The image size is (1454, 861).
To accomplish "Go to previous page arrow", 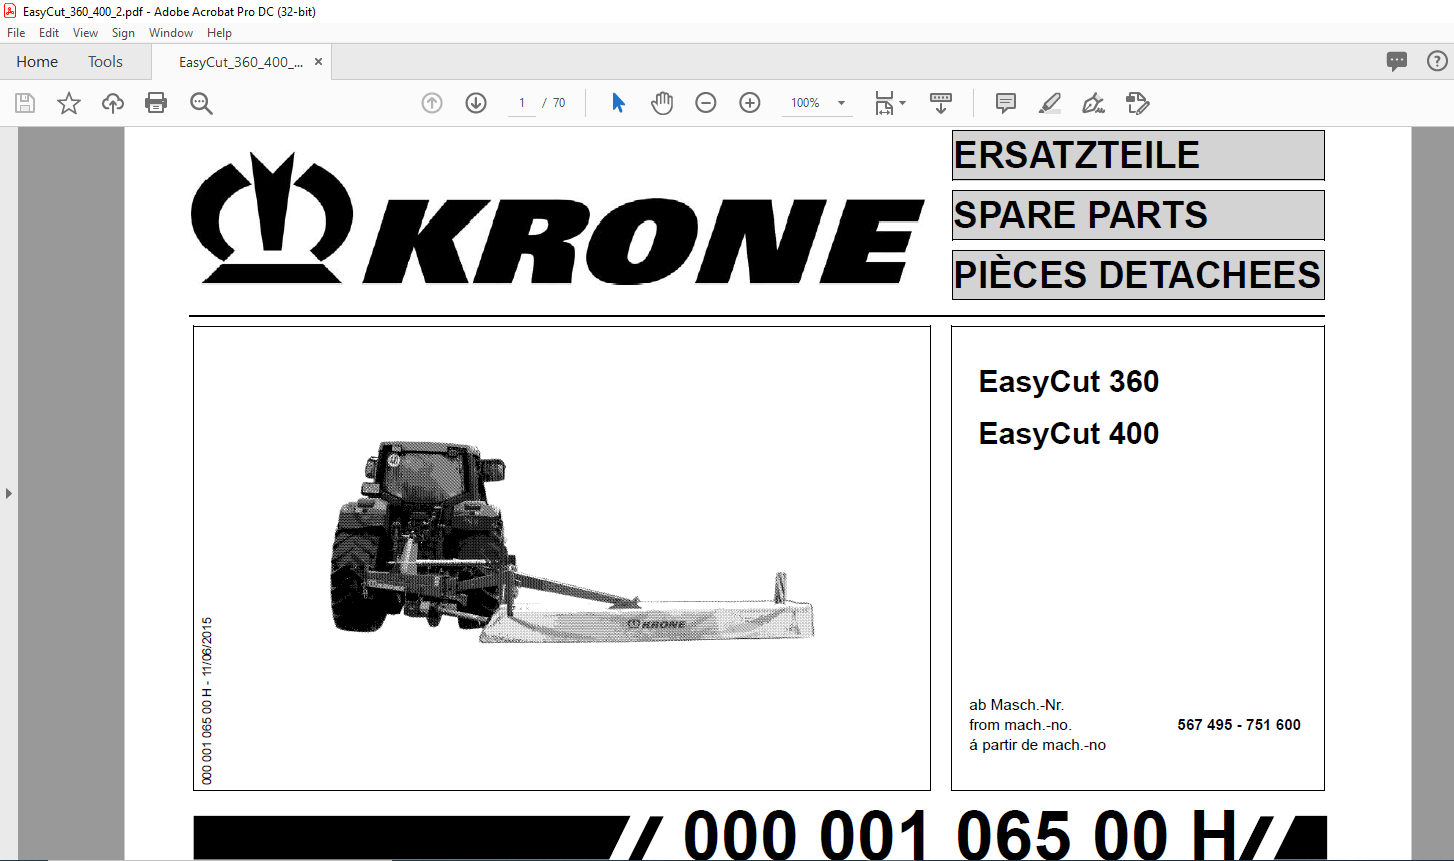I will pos(432,103).
